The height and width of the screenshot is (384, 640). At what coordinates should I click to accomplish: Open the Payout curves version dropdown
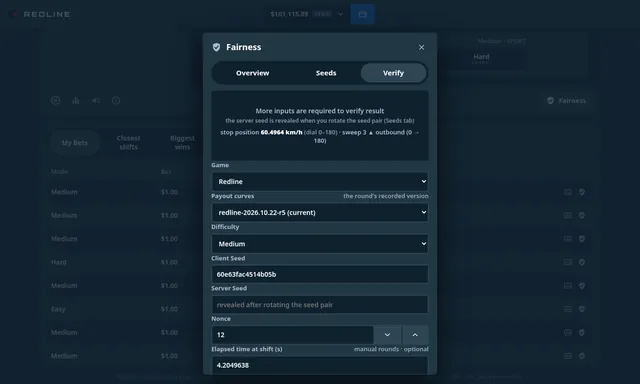pyautogui.click(x=320, y=213)
